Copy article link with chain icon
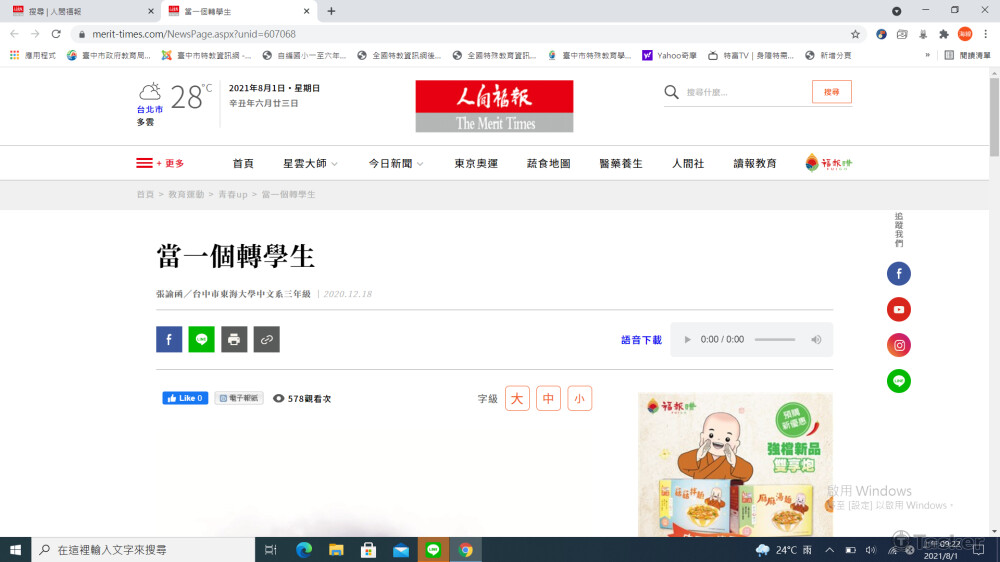 (x=266, y=340)
